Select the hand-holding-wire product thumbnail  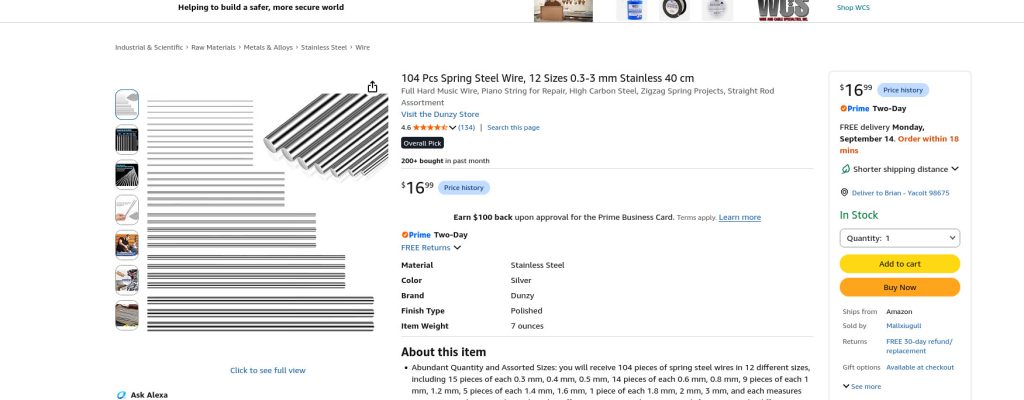(127, 210)
